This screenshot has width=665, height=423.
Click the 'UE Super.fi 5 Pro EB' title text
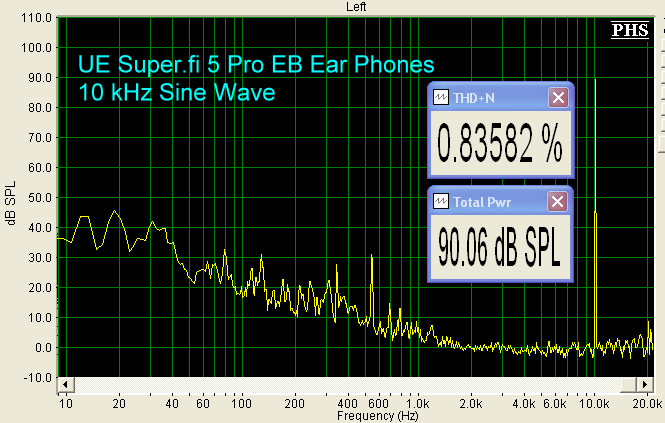[x=256, y=65]
